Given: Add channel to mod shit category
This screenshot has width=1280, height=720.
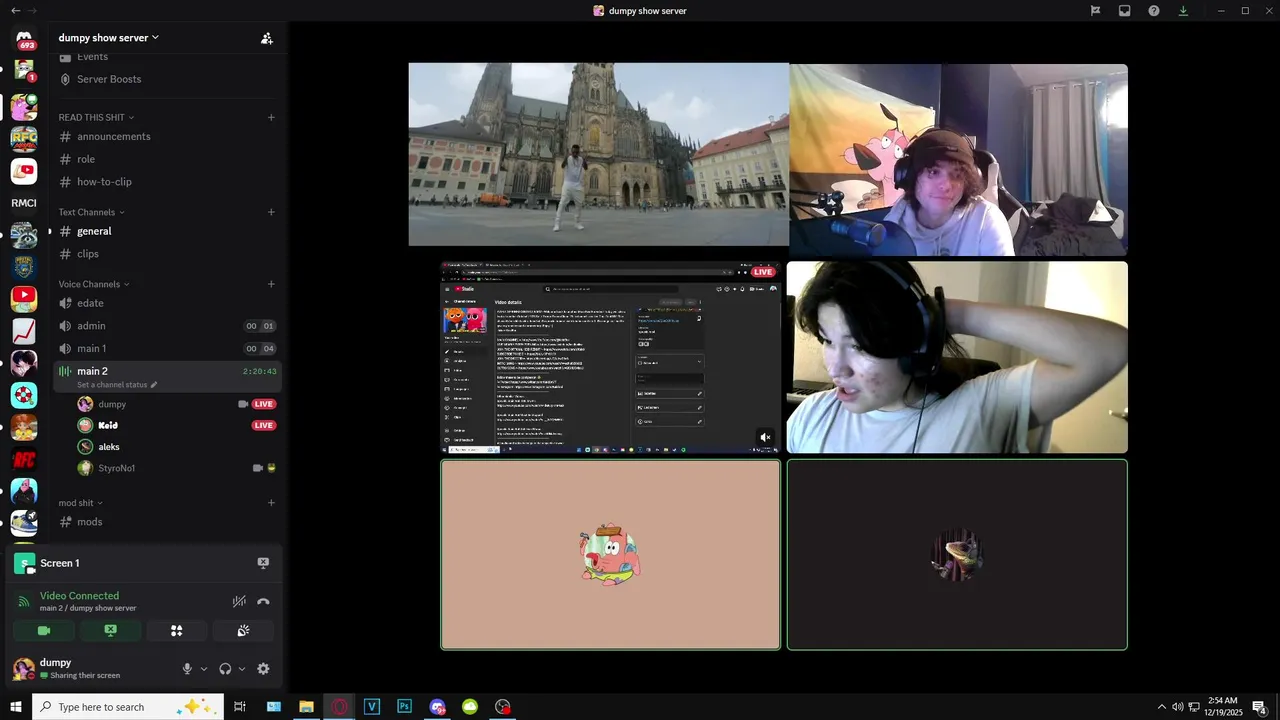Looking at the screenshot, I should 271,503.
